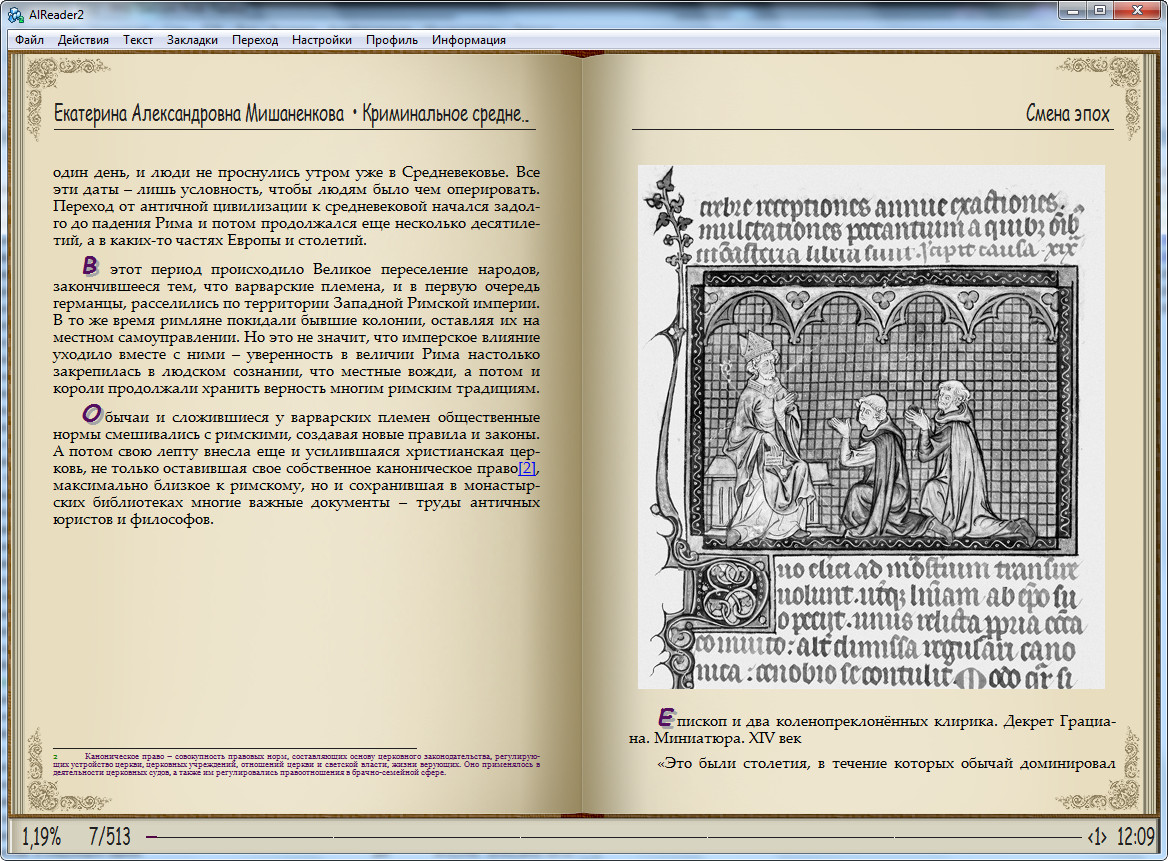Close the AlReader2 window
This screenshot has width=1168, height=861.
coord(1137,10)
